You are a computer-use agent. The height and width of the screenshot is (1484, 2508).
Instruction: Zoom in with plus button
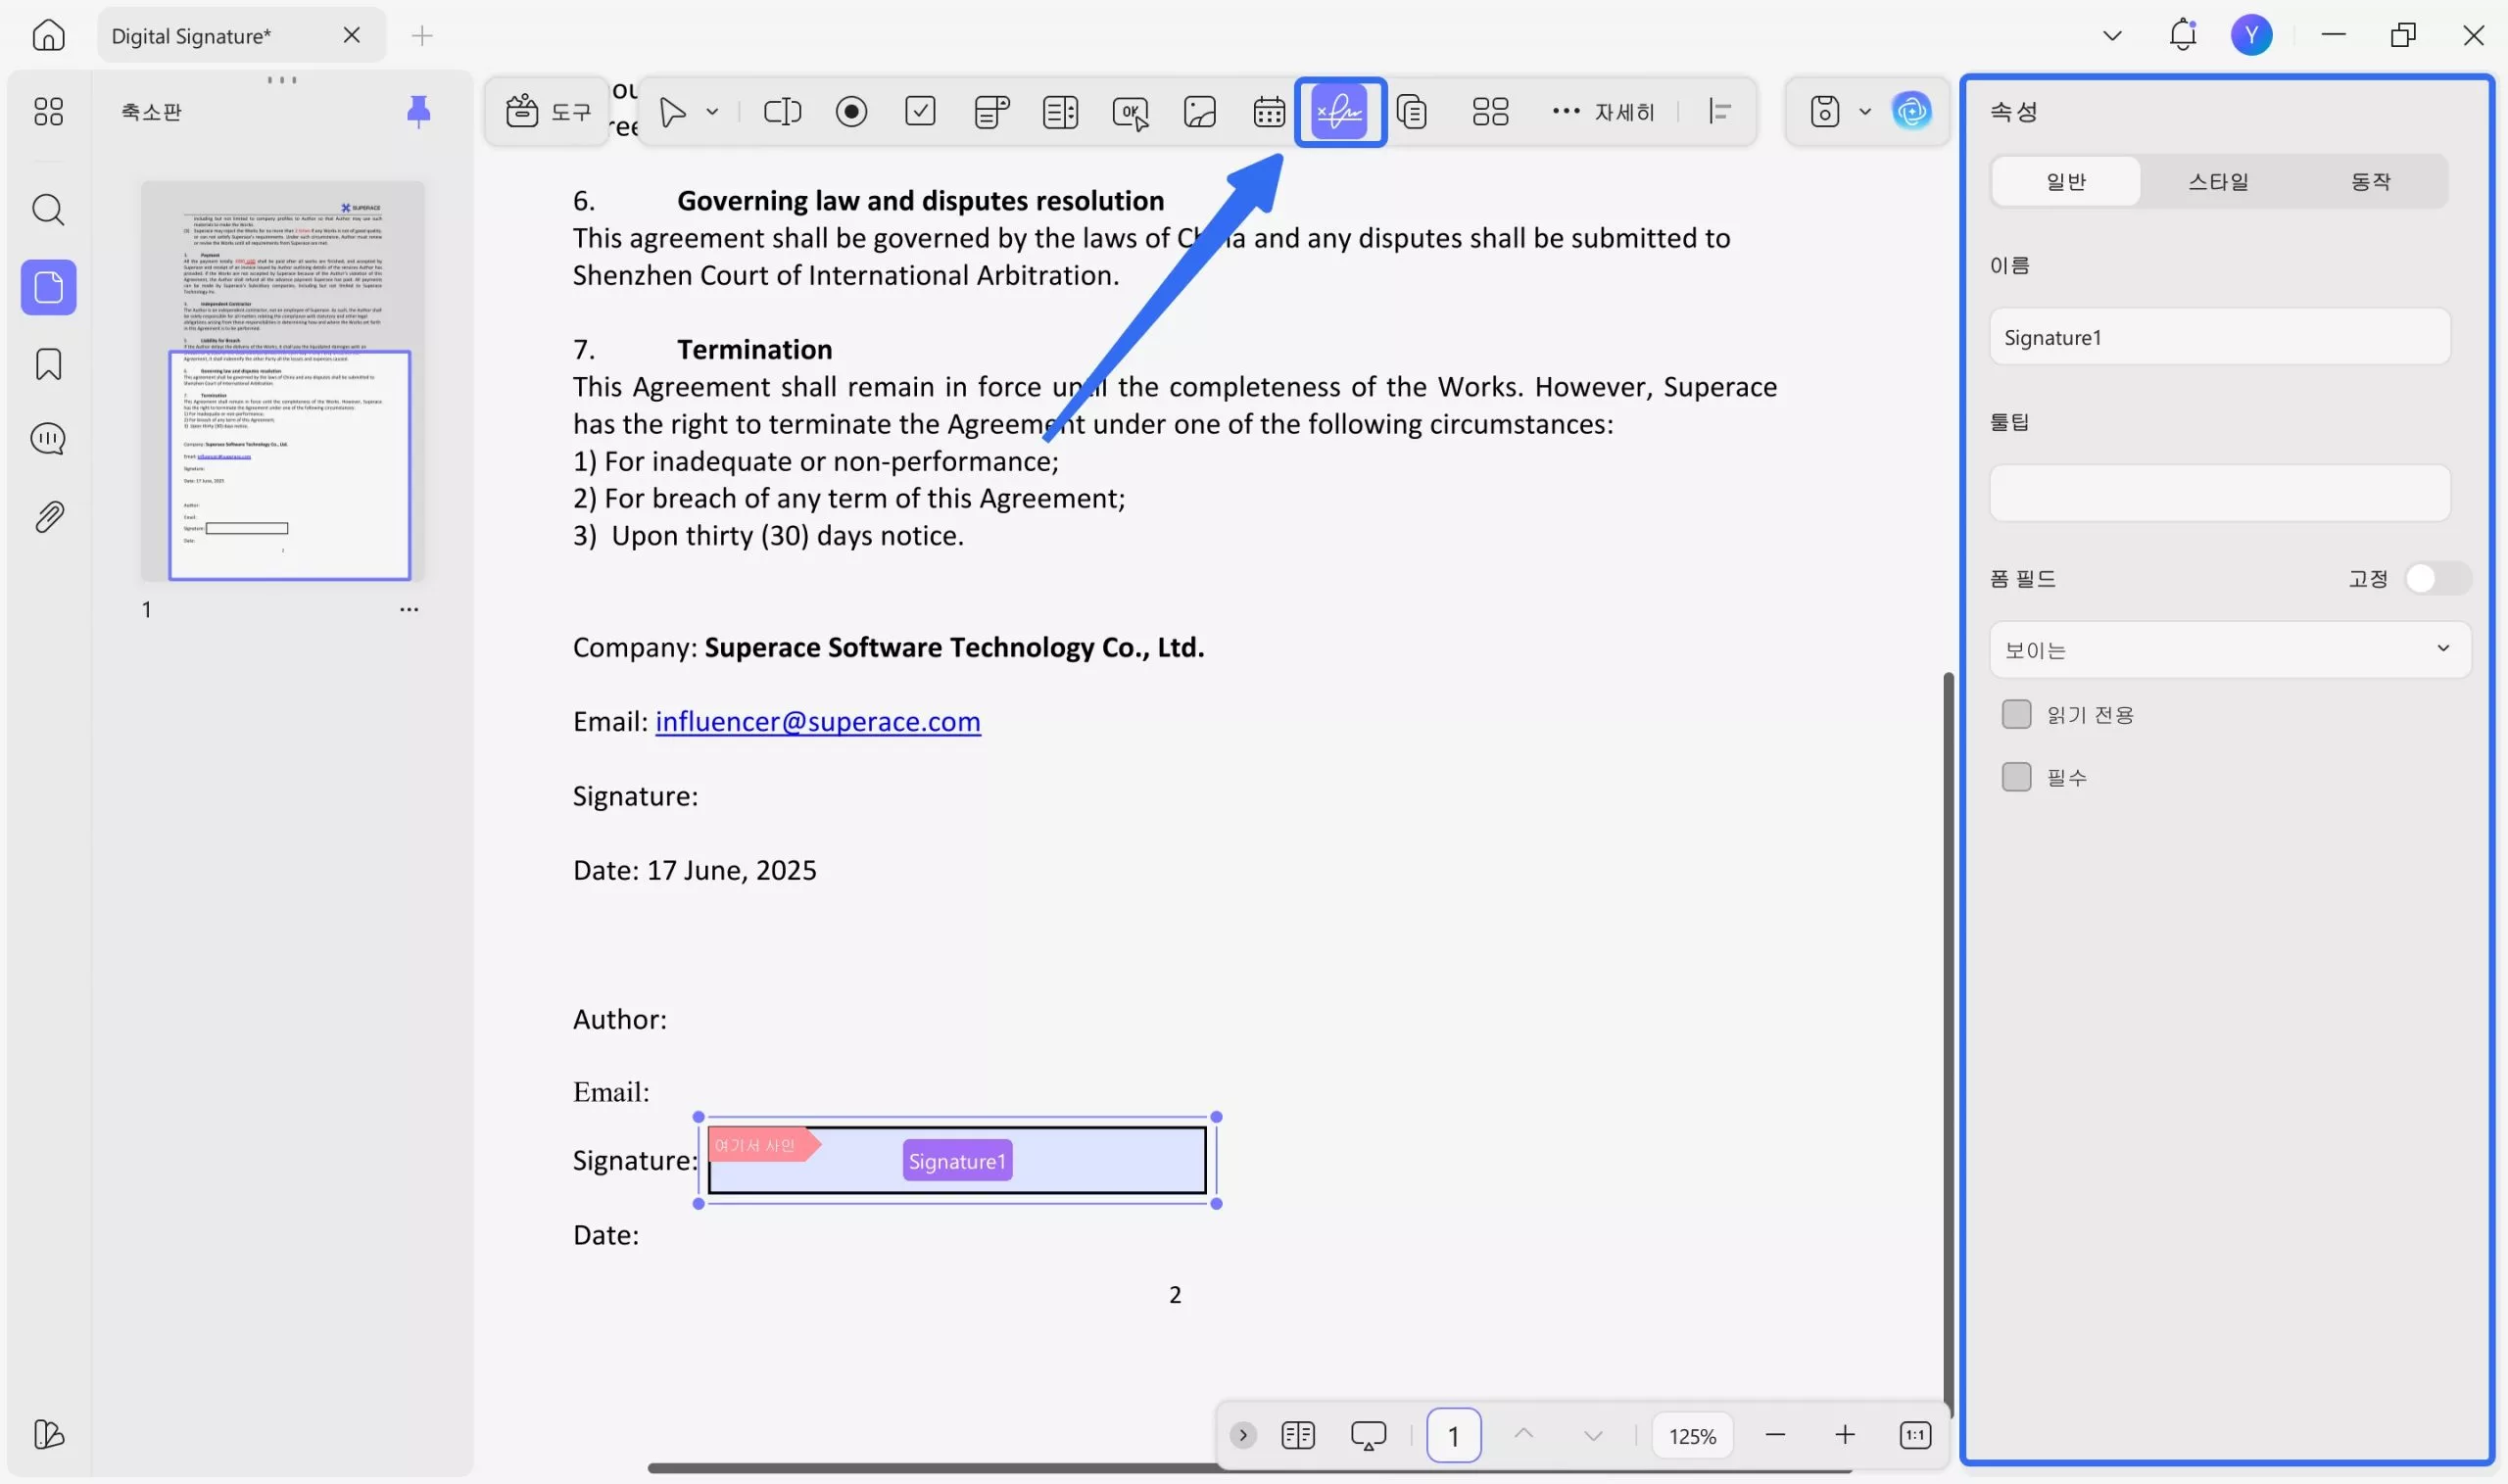point(1845,1435)
